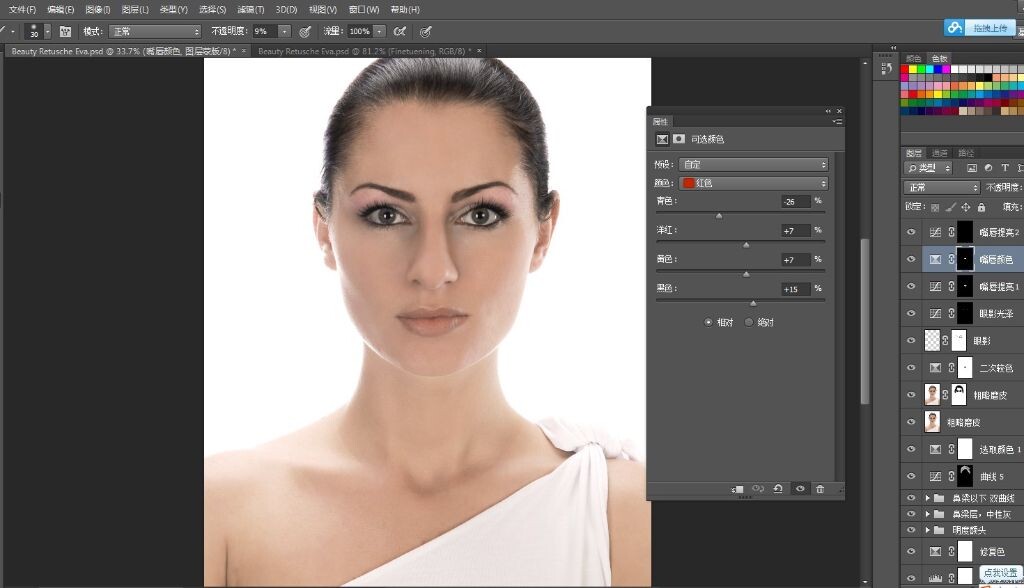The image size is (1024, 588).
Task: Select the 相对 radio button
Action: (x=708, y=322)
